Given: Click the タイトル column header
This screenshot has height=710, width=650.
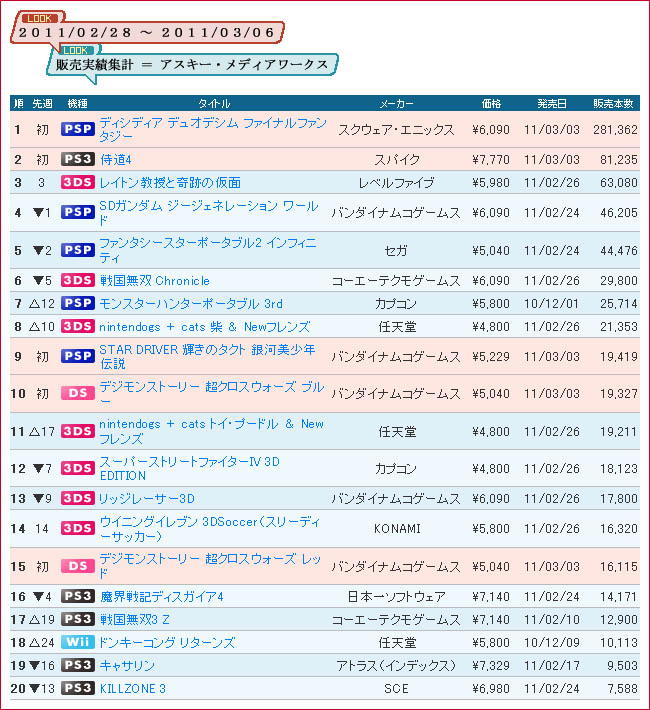Looking at the screenshot, I should (214, 103).
